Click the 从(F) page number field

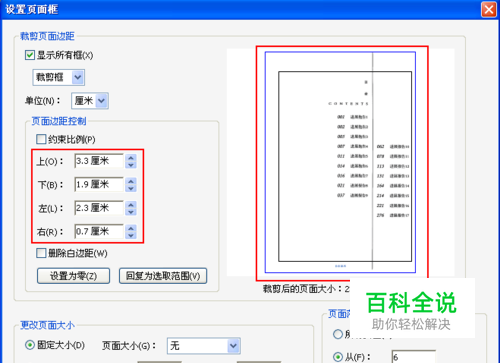coord(414,357)
